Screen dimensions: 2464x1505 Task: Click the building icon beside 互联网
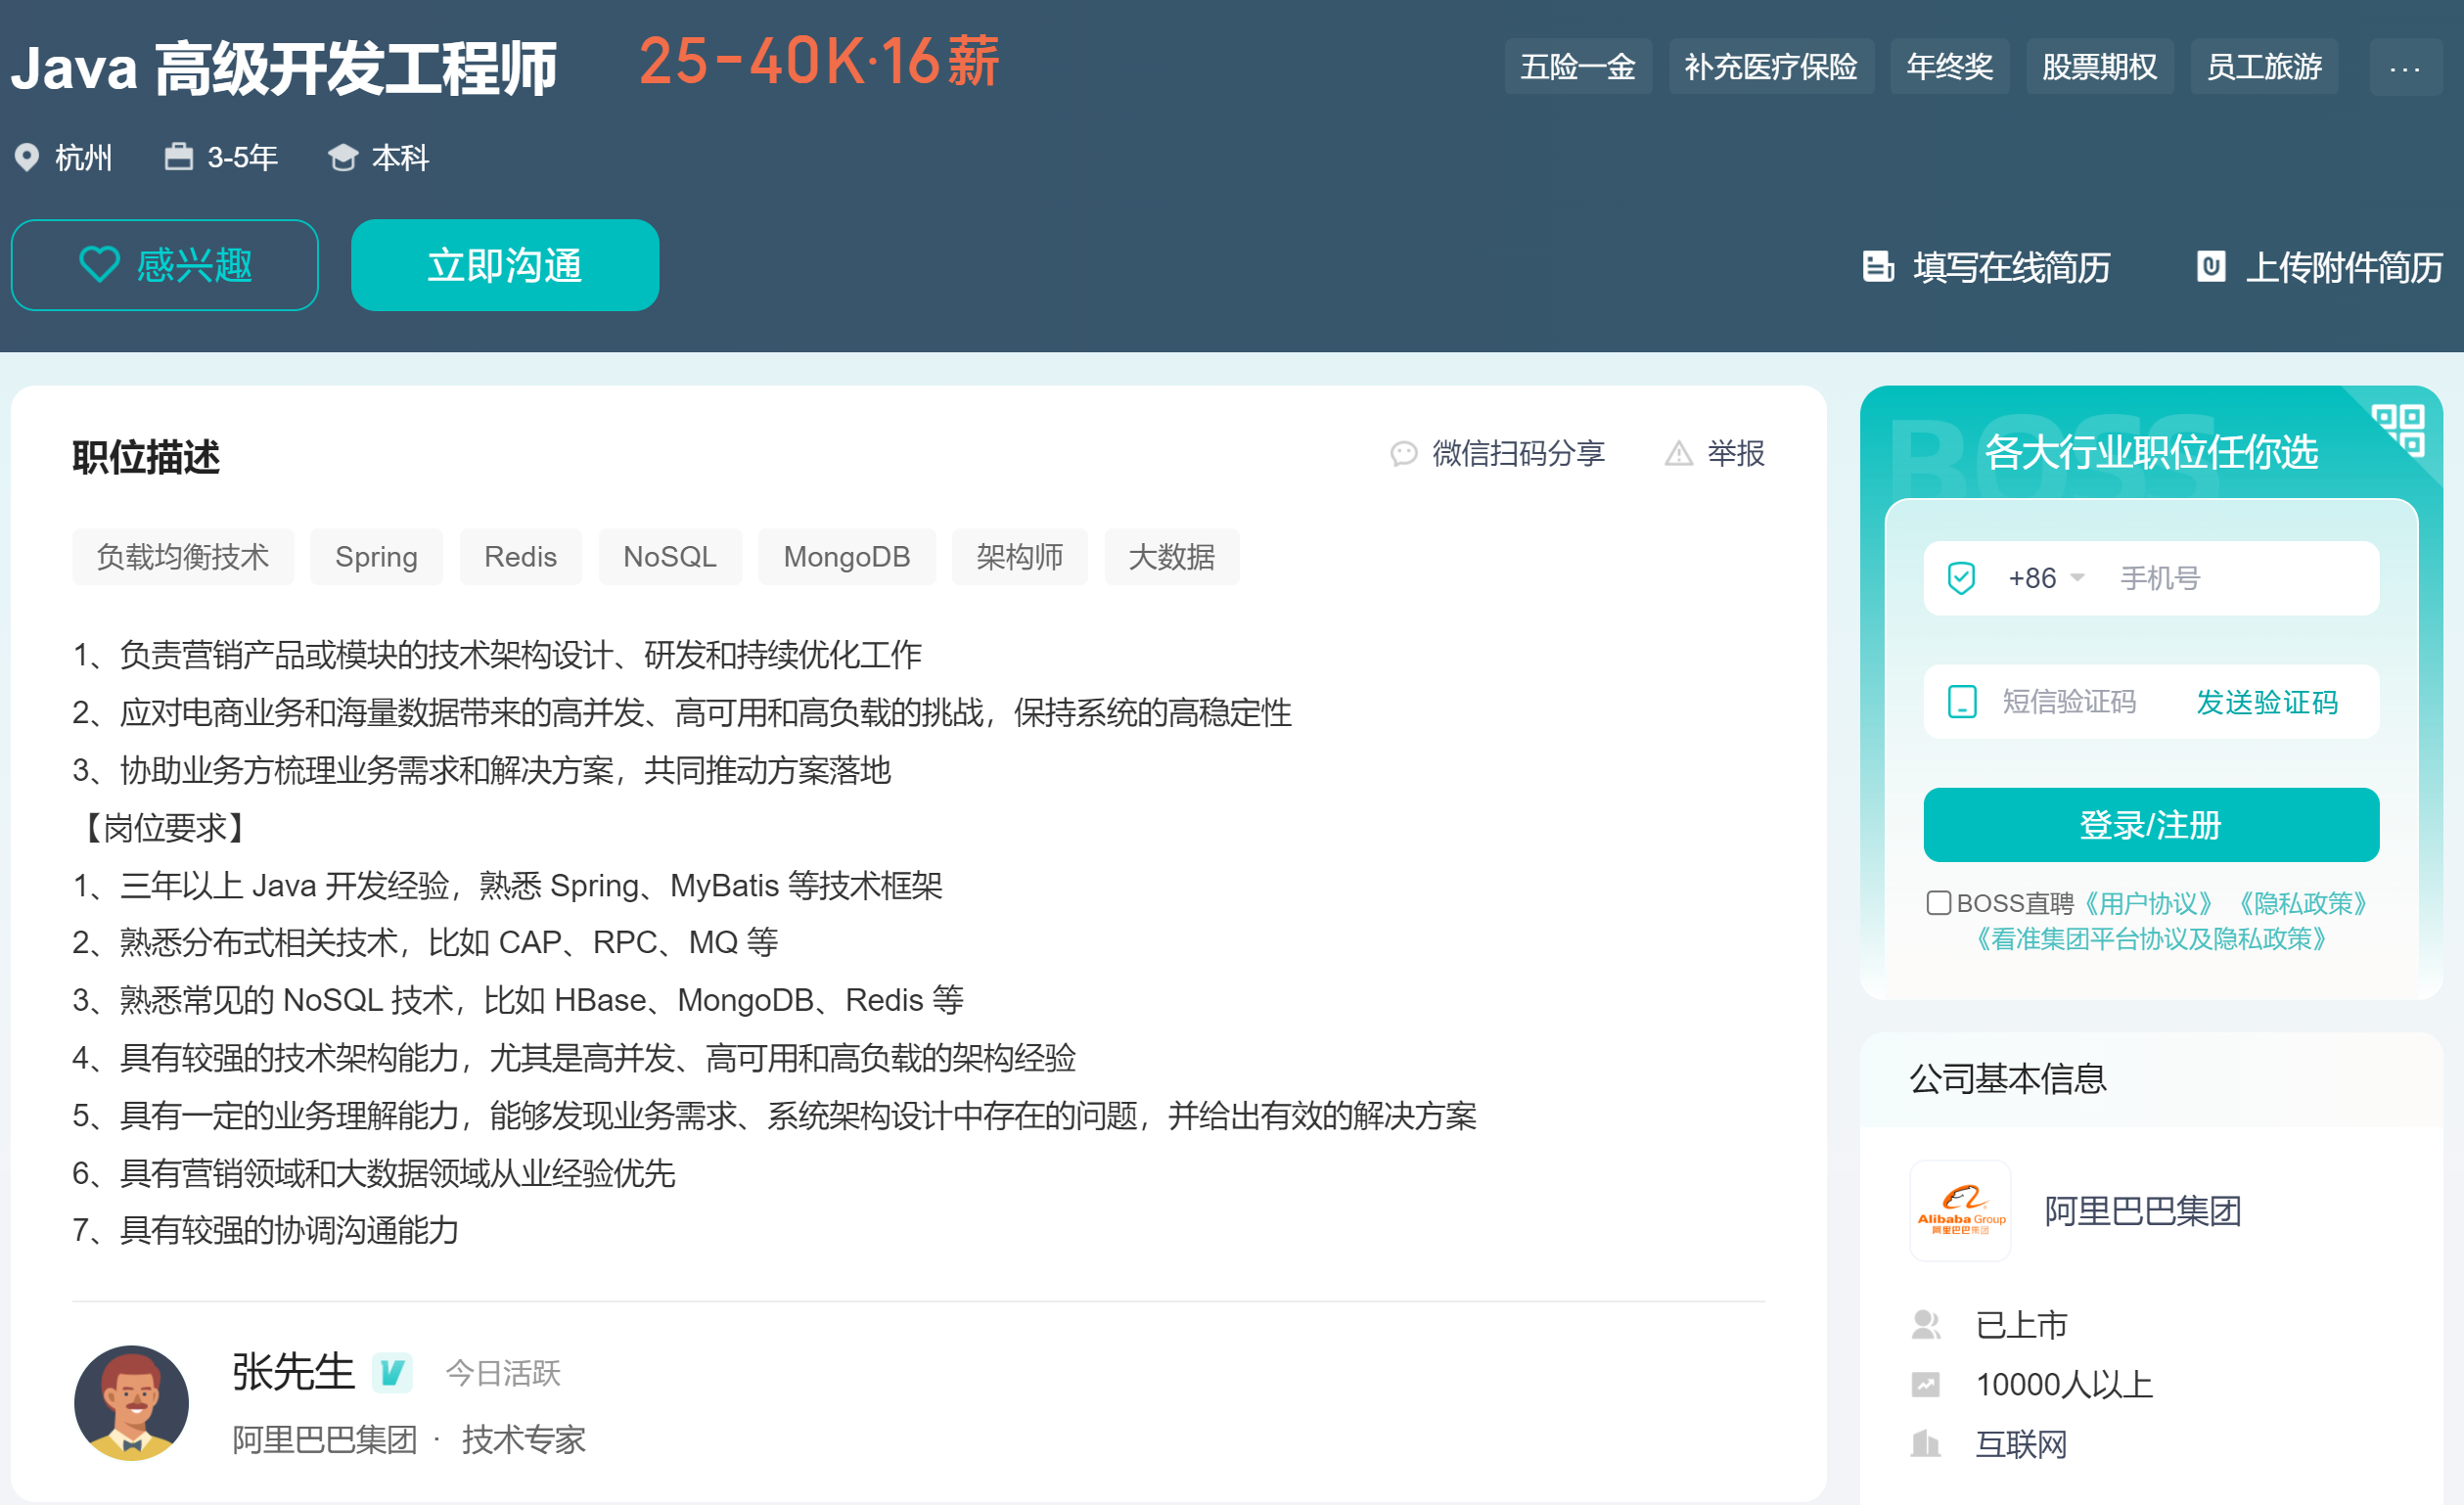[x=1925, y=1443]
